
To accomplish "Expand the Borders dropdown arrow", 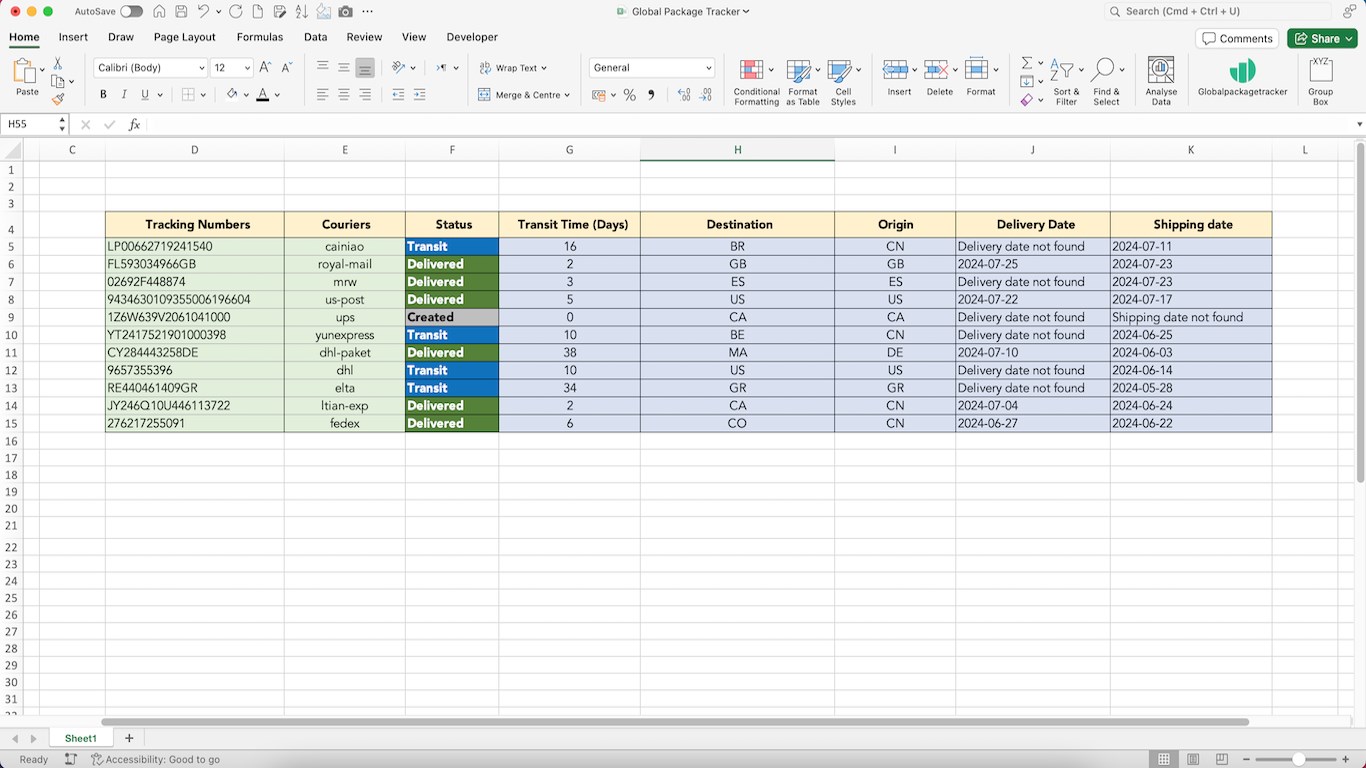I will coord(203,95).
